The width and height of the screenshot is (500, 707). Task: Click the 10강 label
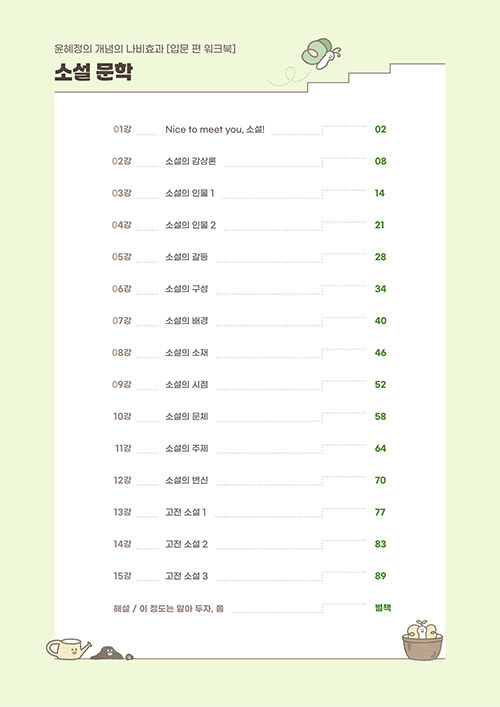122,416
